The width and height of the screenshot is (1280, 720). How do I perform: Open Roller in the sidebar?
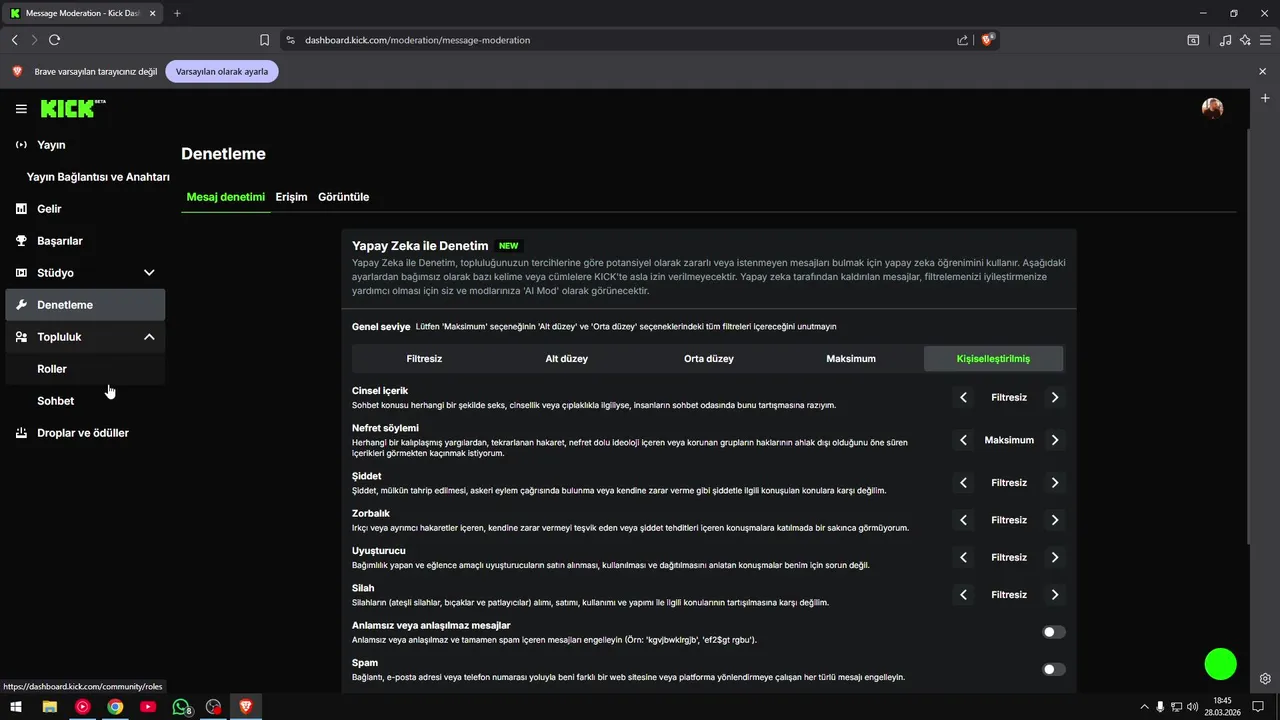click(x=52, y=369)
